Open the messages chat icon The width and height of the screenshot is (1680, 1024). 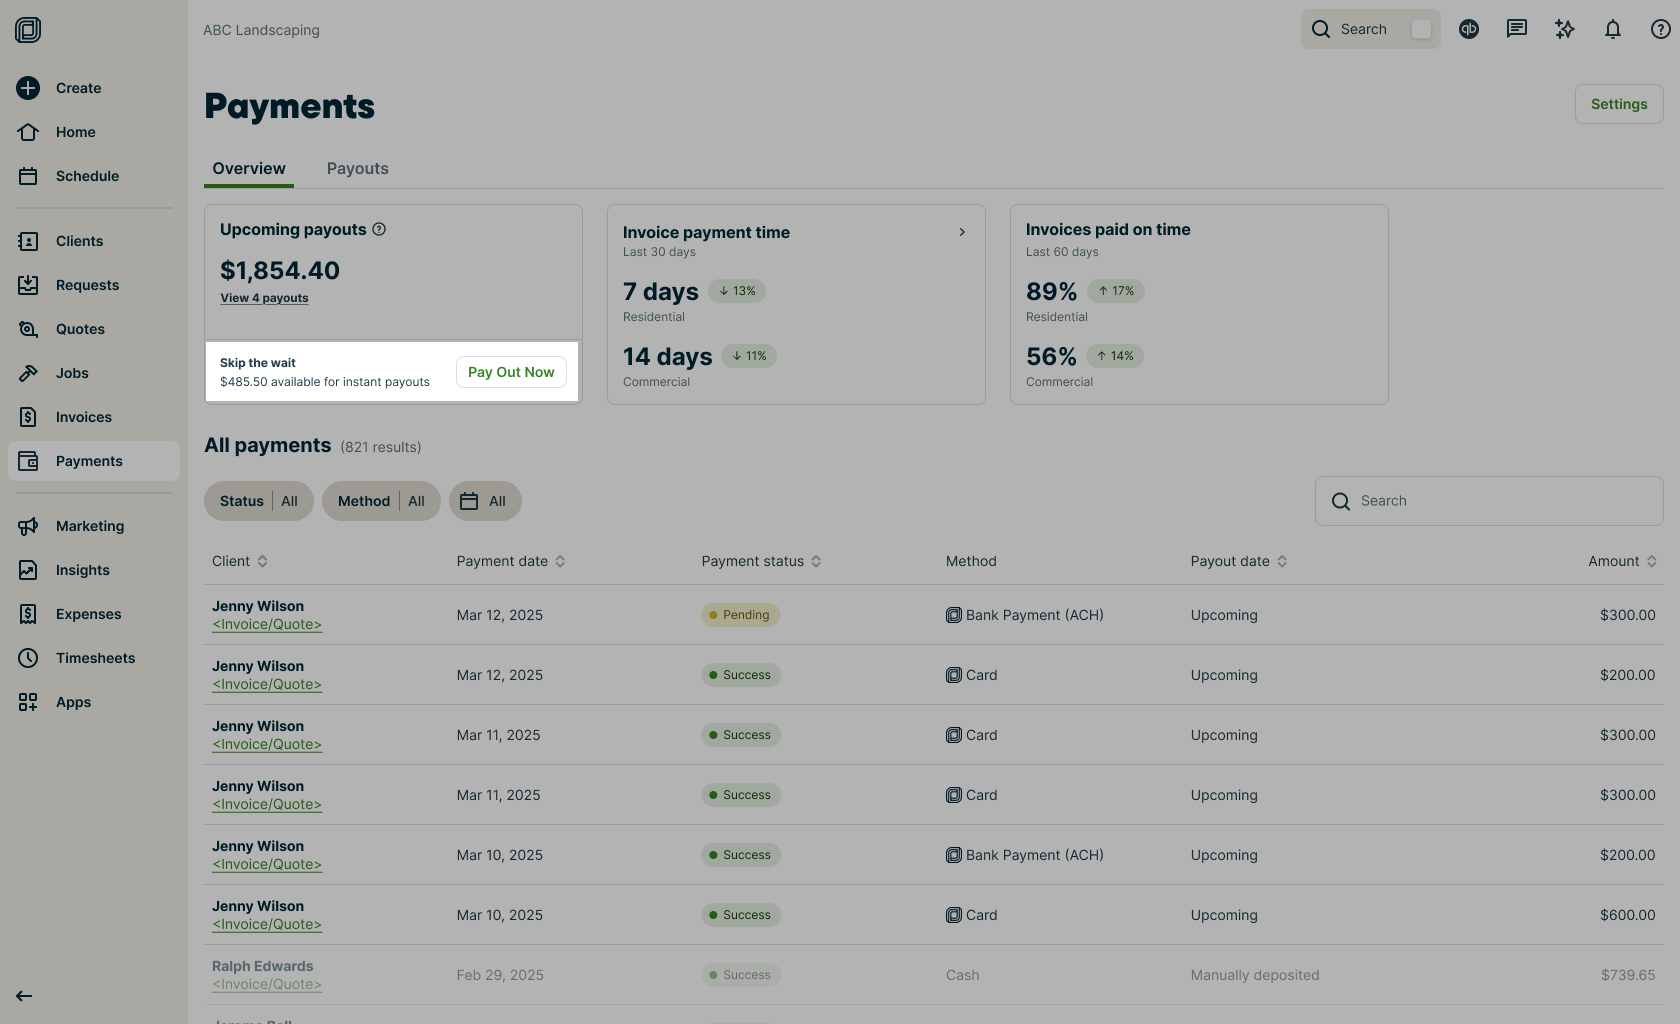tap(1517, 29)
